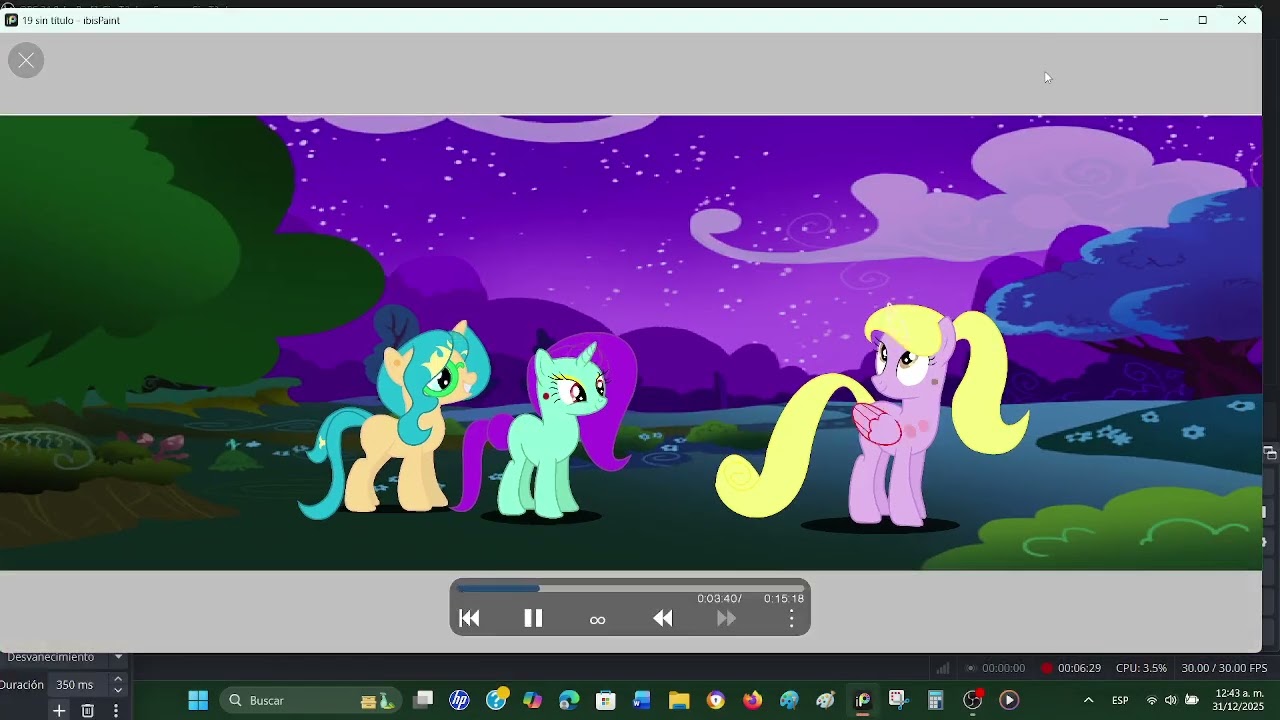Image resolution: width=1280 pixels, height=720 pixels.
Task: Close the ibisPaint animation preview with the X
Action: (26, 61)
